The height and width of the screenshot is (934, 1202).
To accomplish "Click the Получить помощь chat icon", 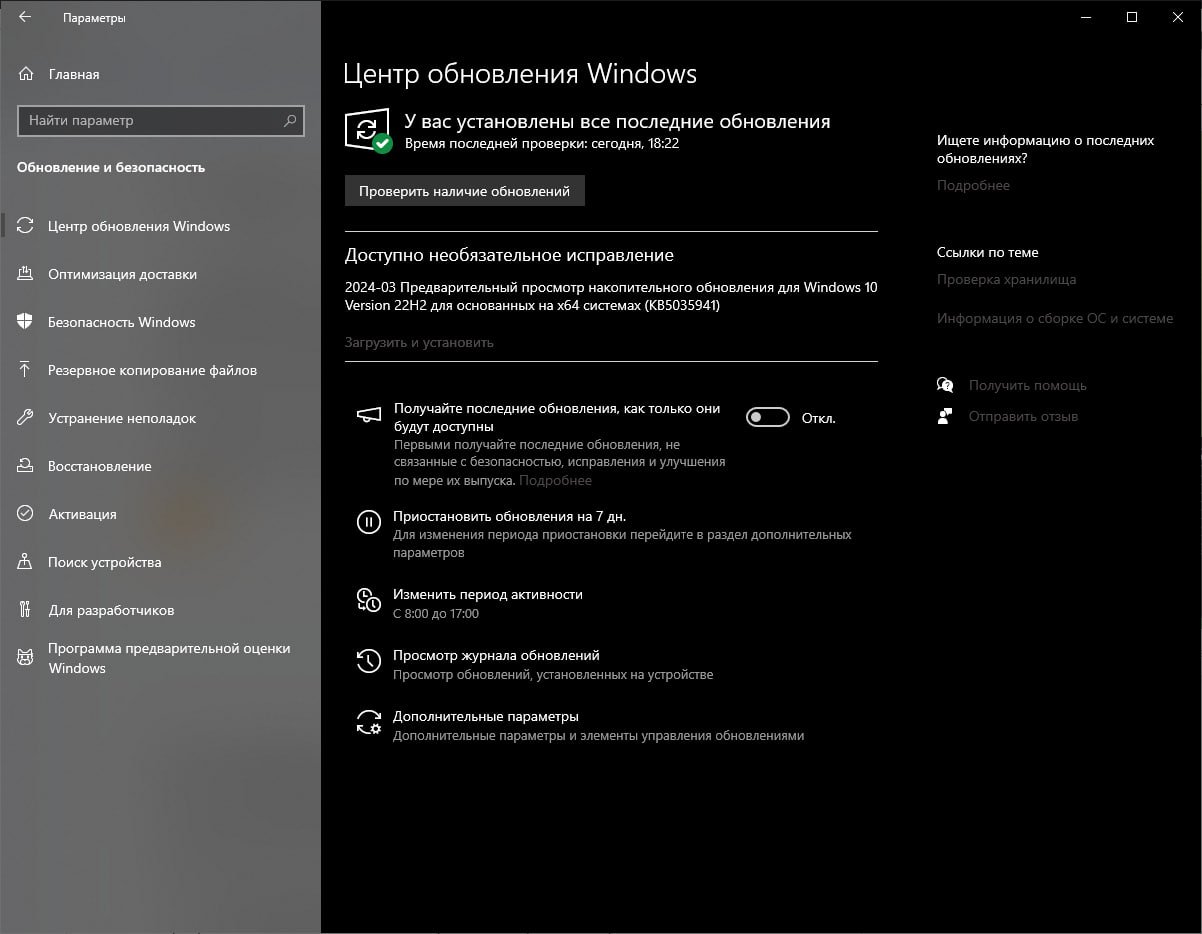I will click(x=945, y=385).
